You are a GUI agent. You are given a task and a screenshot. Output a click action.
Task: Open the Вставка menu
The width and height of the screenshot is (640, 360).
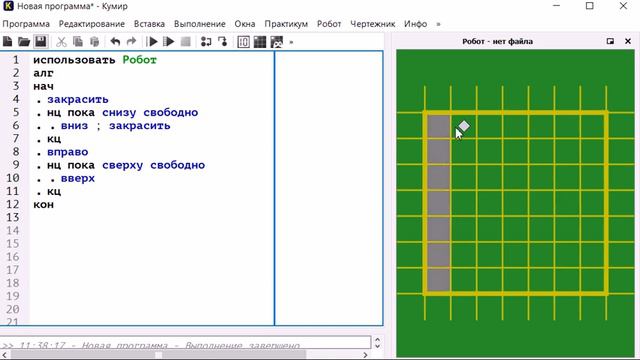tap(149, 24)
